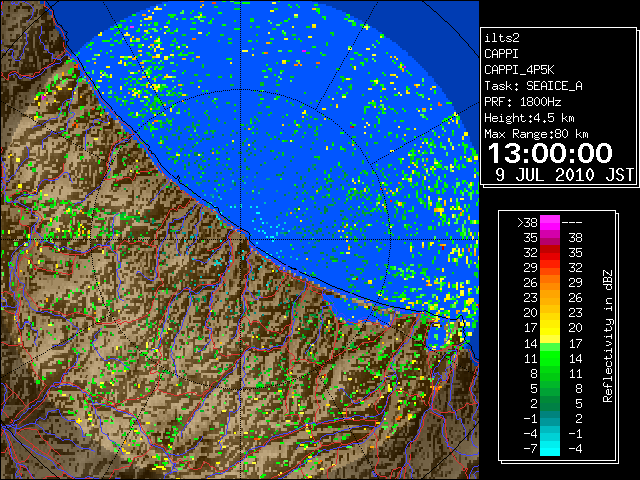Click the "Reflectivity in dBZ" axis label
Screen dimensions: 640x480
click(x=608, y=336)
